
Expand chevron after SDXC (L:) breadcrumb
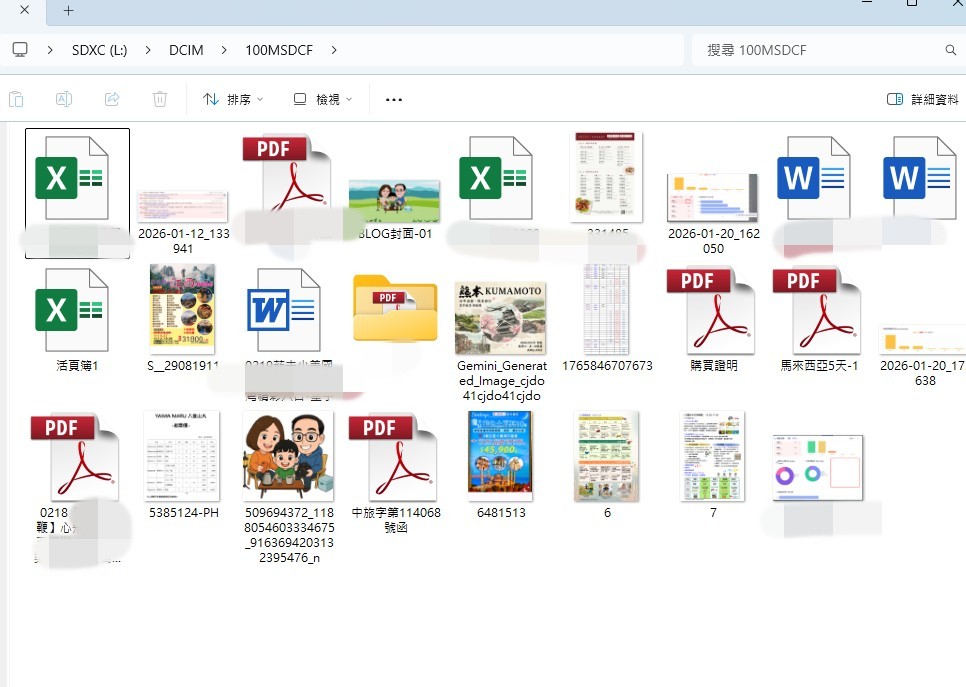(x=148, y=50)
